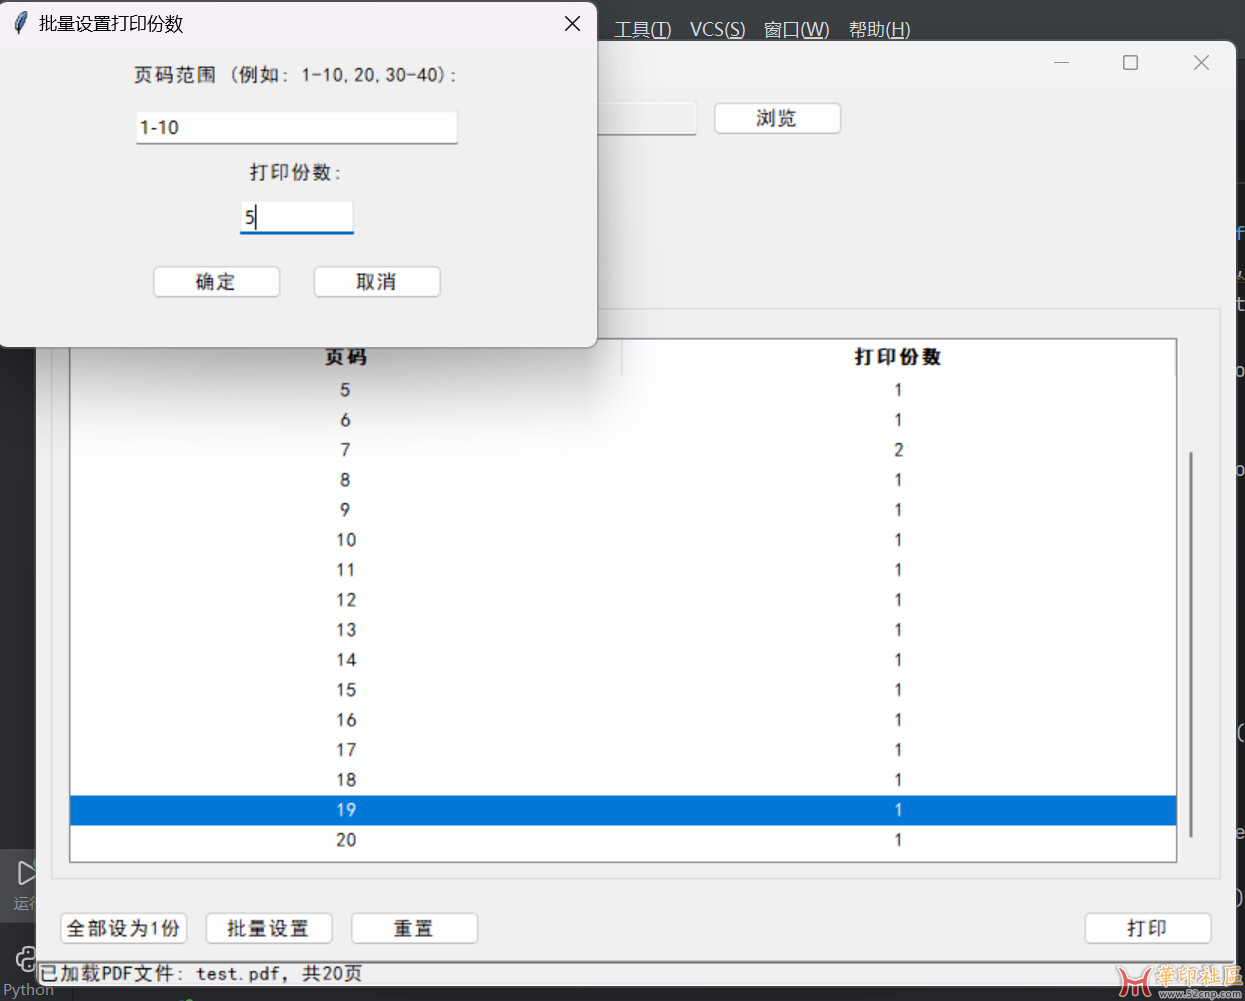
Task: Open the 帮助(H) menu
Action: [x=879, y=29]
